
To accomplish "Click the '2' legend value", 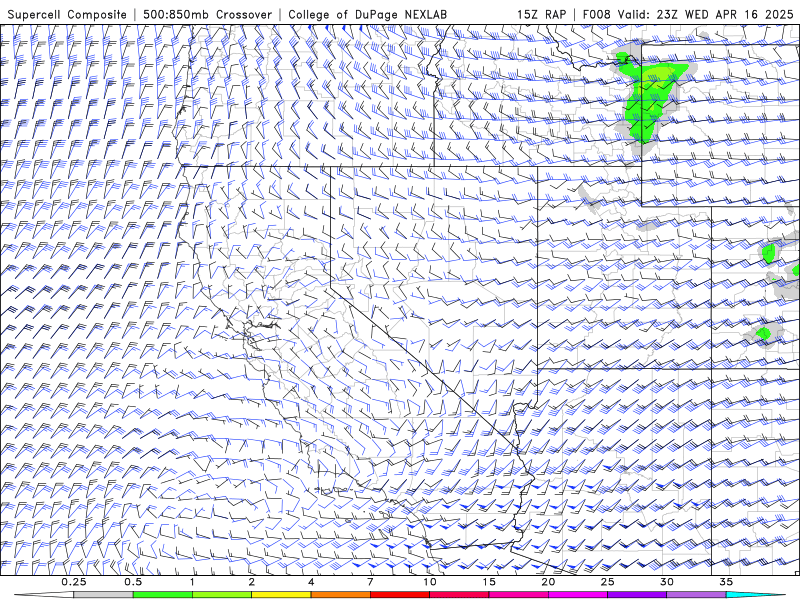I will click(252, 582).
